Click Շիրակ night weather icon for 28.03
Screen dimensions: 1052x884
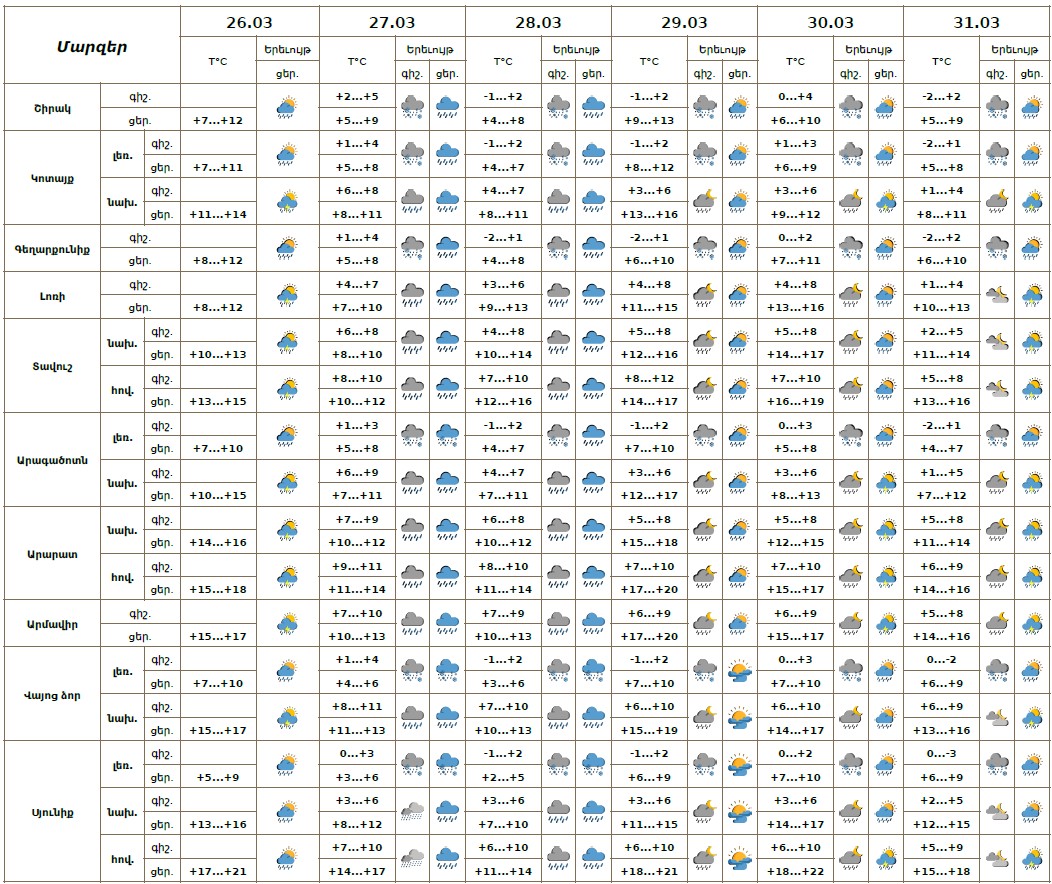[558, 108]
